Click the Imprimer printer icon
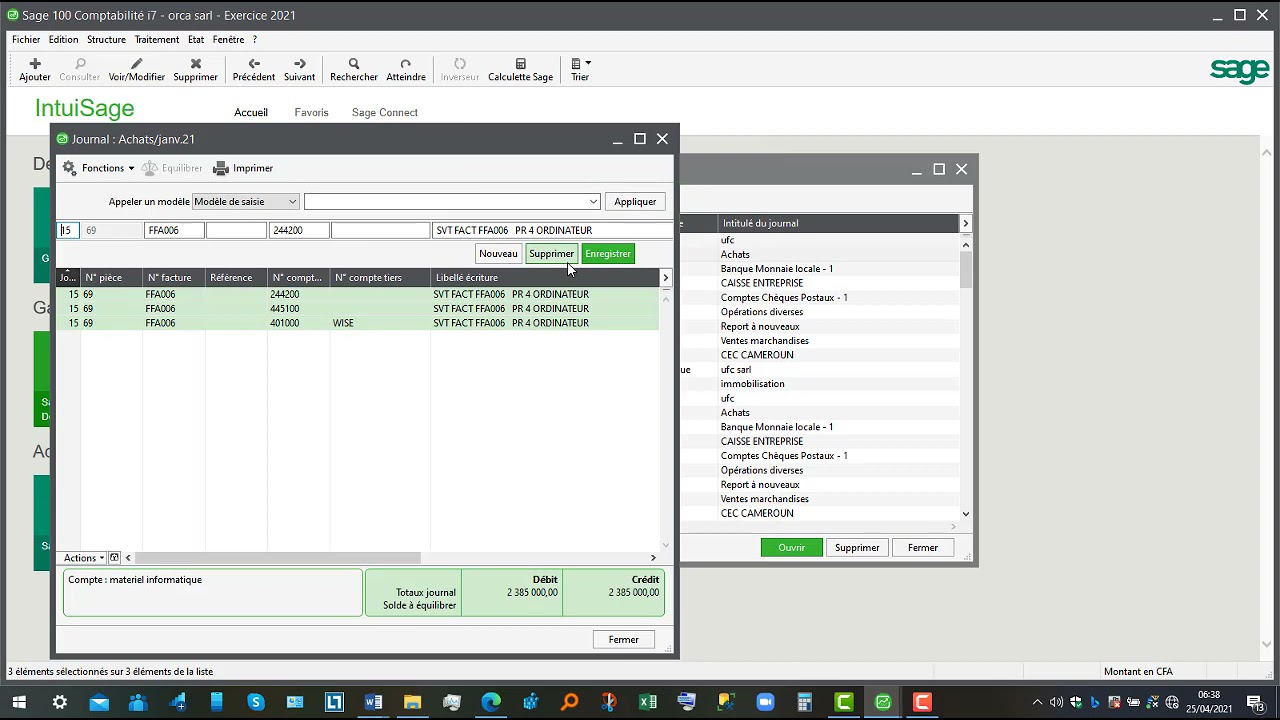Screen dimensions: 1280x720 click(x=243, y=168)
